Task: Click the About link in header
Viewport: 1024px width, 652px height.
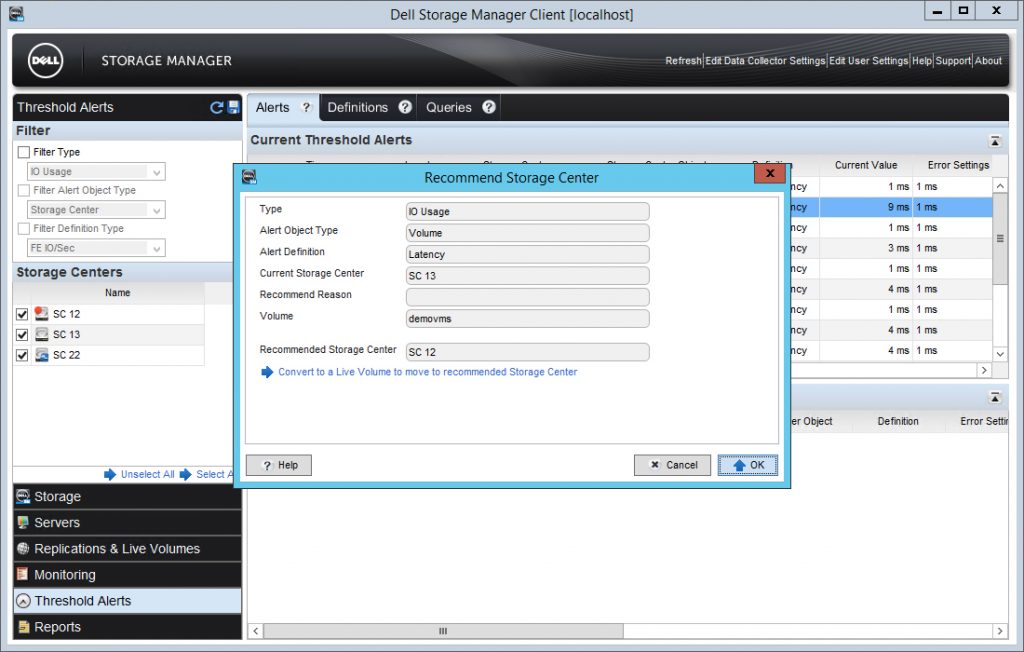Action: click(988, 61)
